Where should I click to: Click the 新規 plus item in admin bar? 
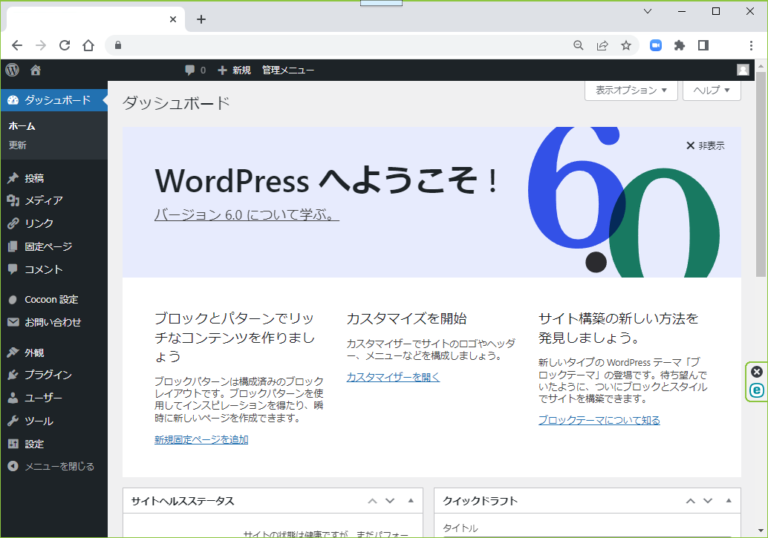click(234, 70)
